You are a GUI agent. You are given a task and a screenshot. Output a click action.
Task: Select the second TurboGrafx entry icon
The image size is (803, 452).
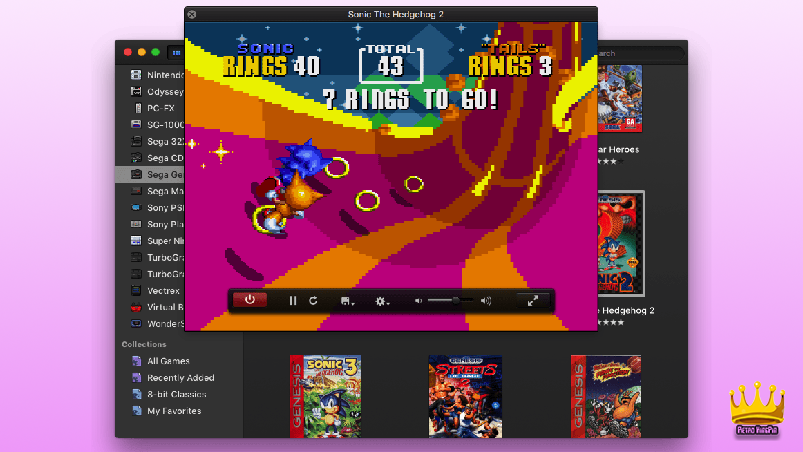coord(136,274)
